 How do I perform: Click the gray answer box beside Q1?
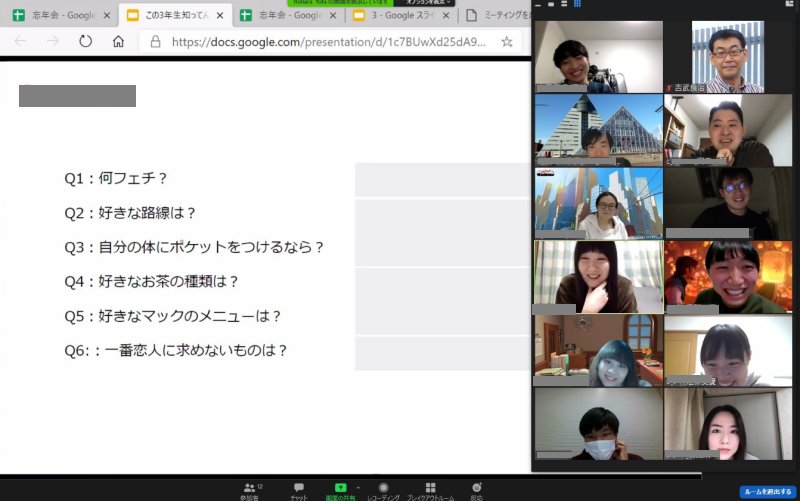[443, 180]
